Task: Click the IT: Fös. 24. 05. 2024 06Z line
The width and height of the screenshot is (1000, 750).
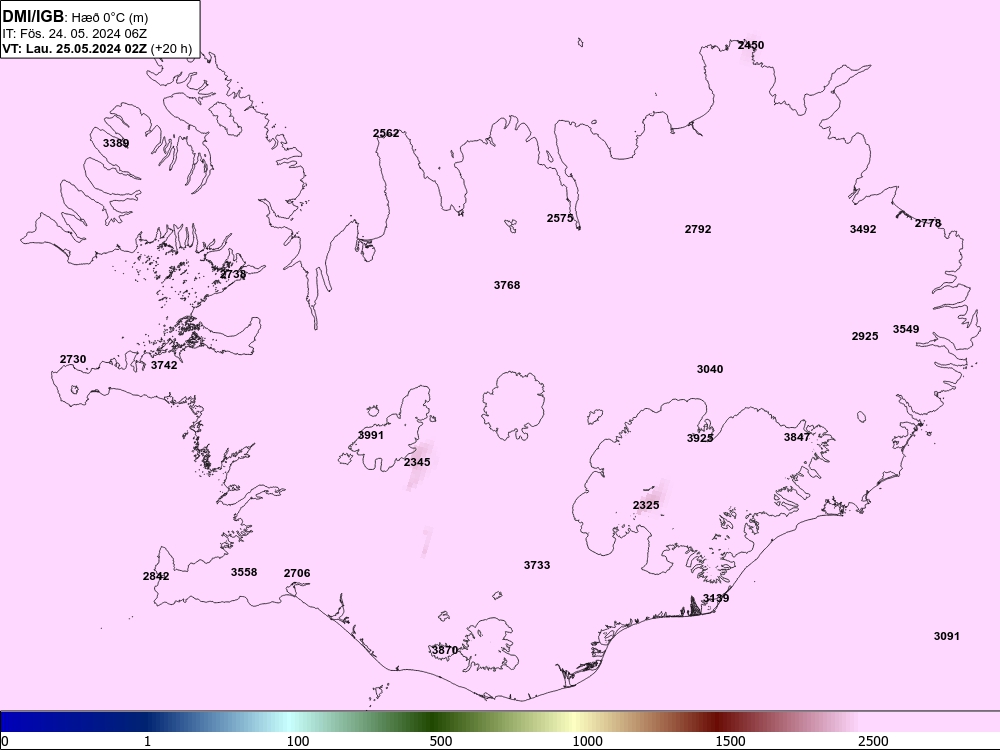Action: click(x=75, y=33)
